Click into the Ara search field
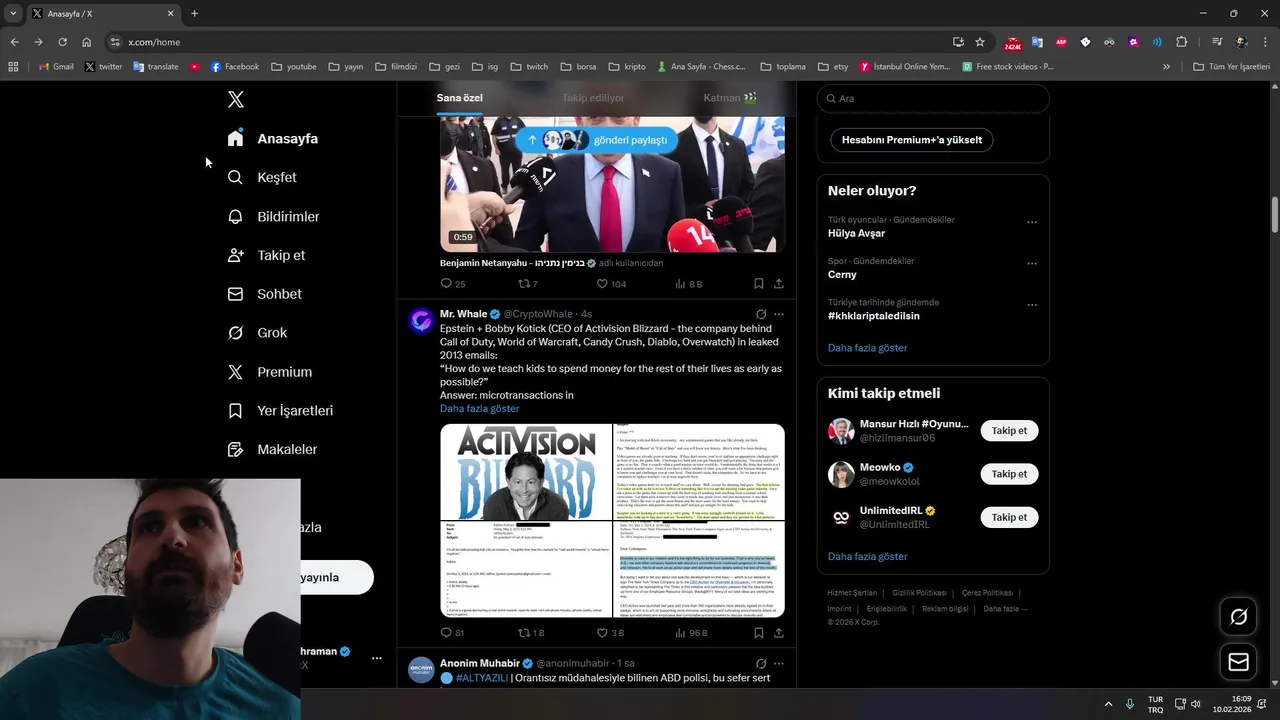Screen dimensions: 1280x720 [933, 99]
